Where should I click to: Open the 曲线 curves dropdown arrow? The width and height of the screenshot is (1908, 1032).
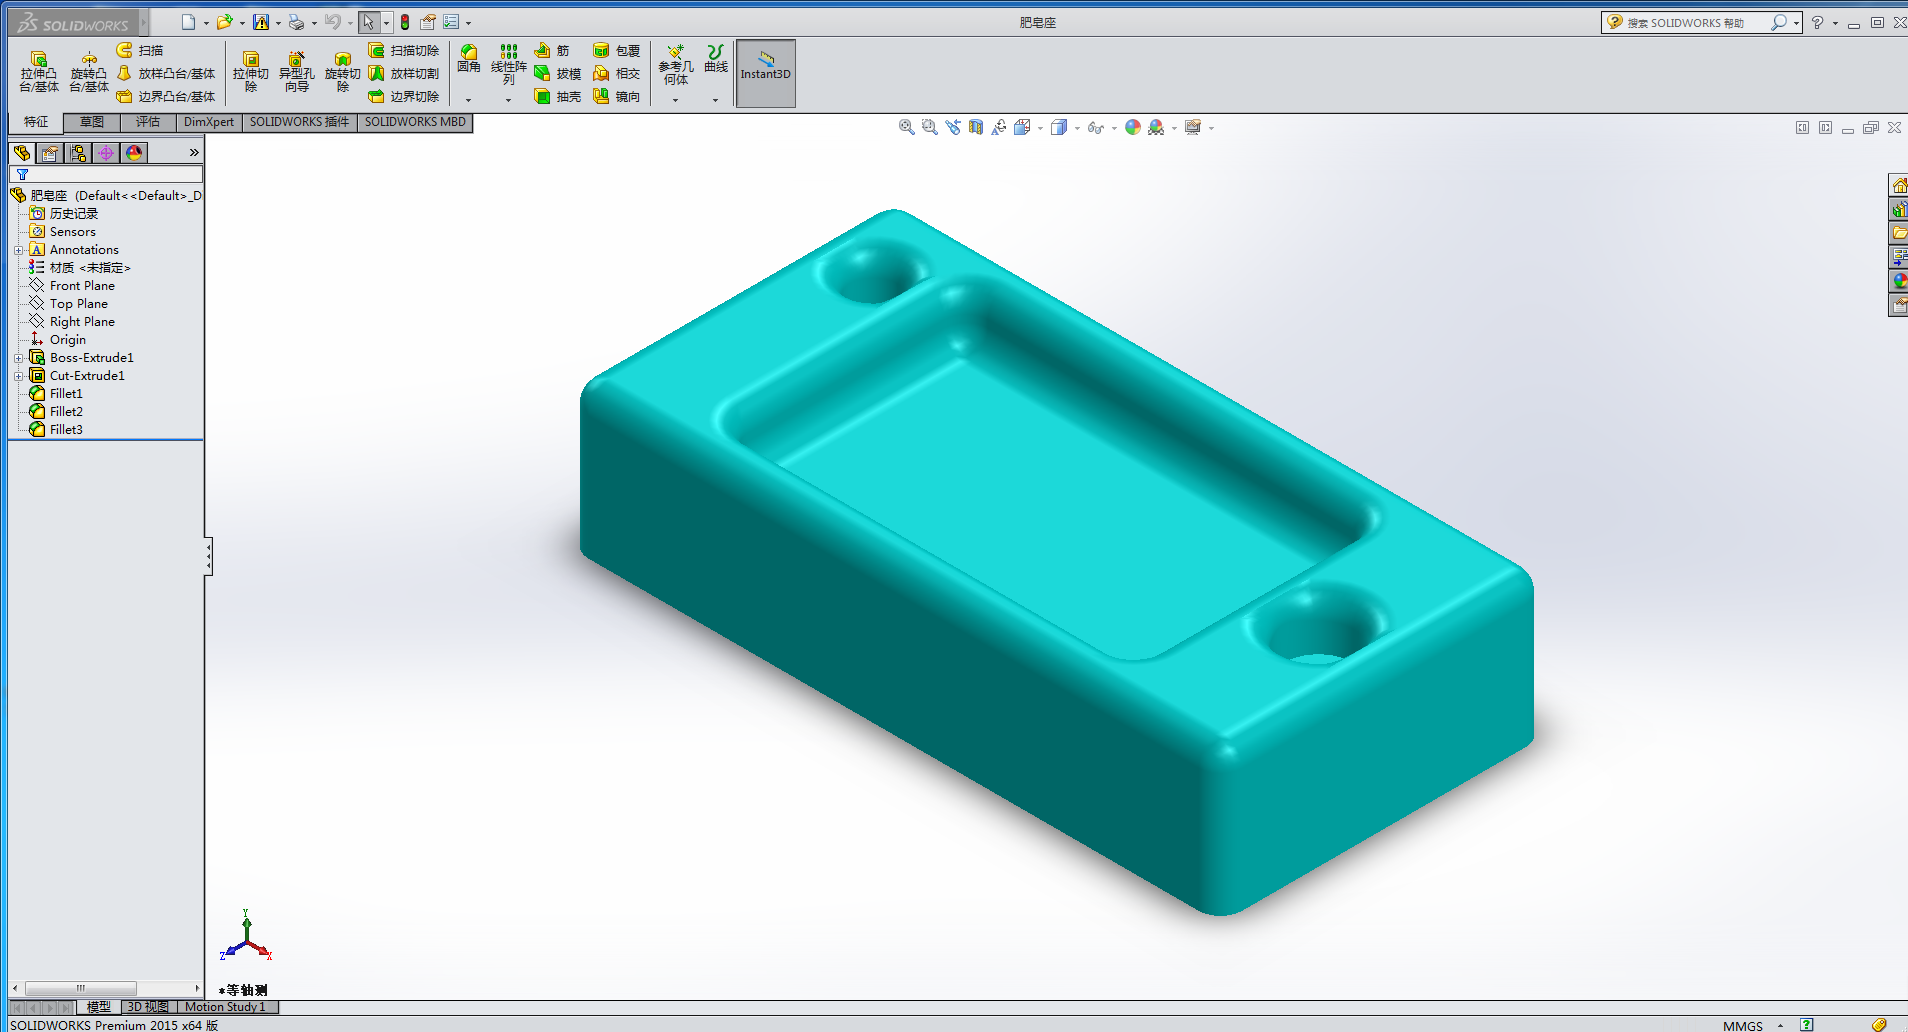point(716,100)
